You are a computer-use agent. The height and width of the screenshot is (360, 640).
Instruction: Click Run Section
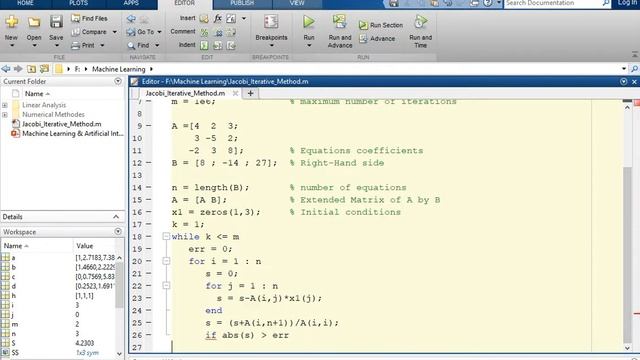[381, 25]
